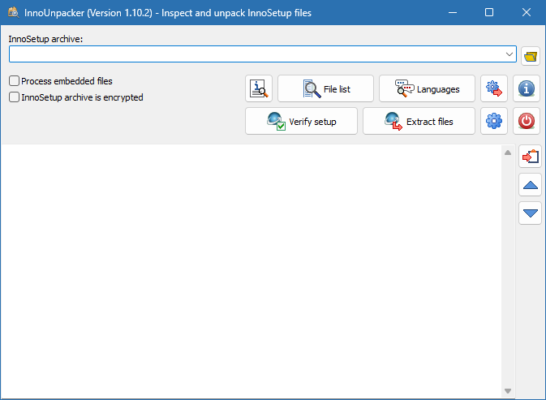Maximize the InnoUnpacker window

pyautogui.click(x=489, y=13)
